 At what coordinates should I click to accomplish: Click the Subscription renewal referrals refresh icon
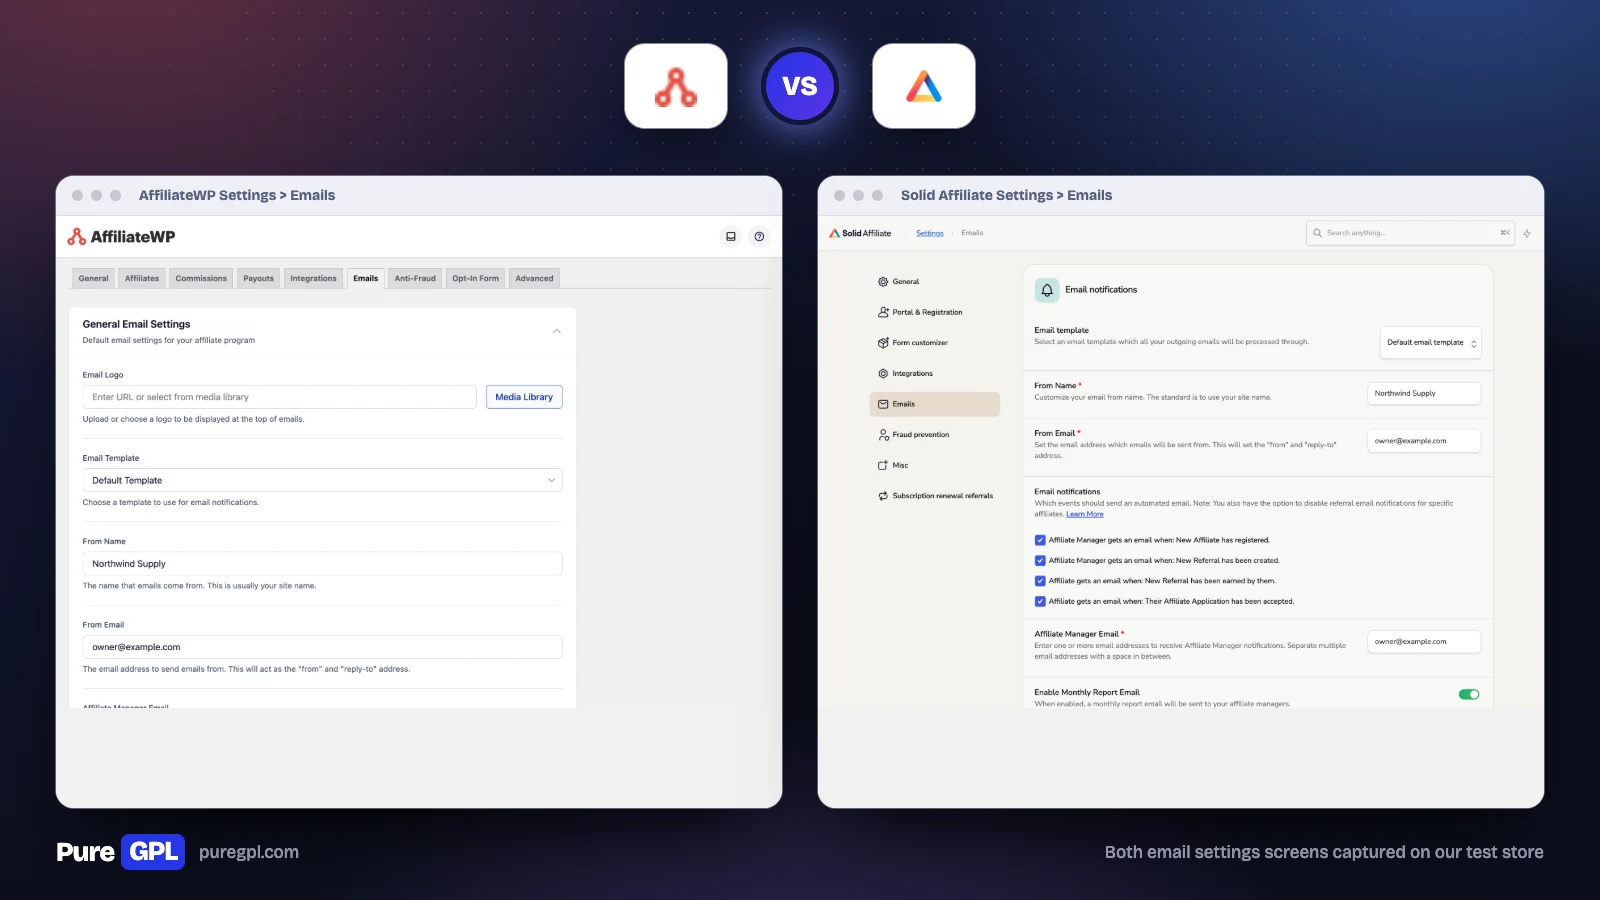pyautogui.click(x=883, y=496)
